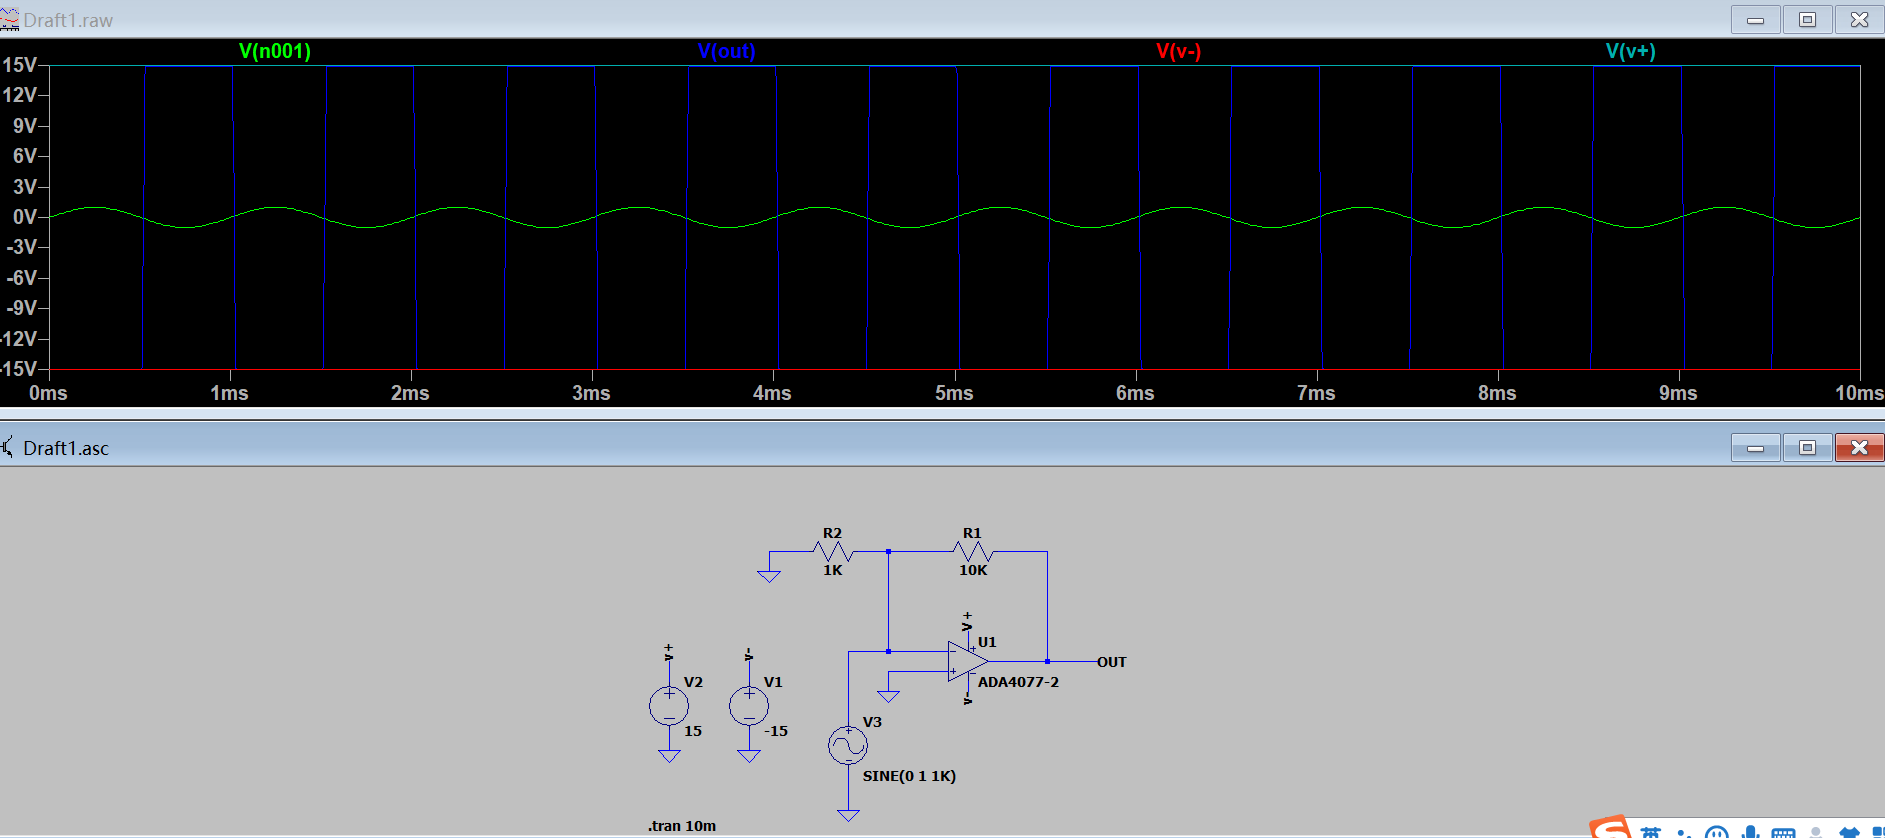Open the IME soft keyboard icon
Screen dimensions: 1885x838
point(1783,832)
